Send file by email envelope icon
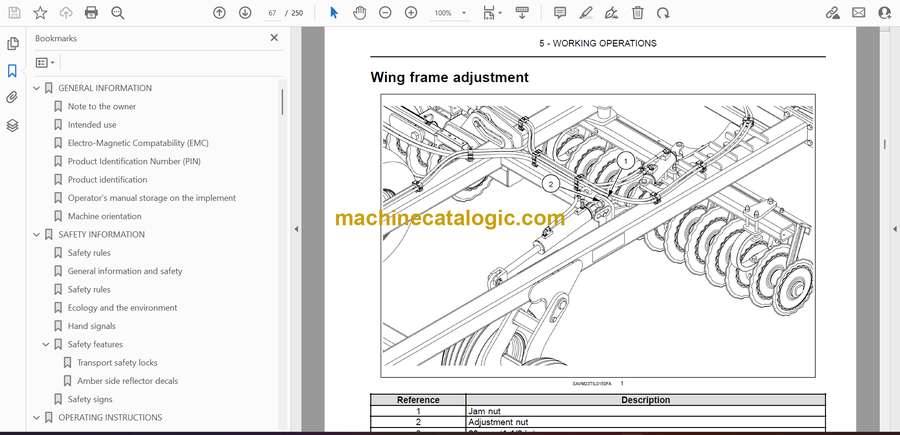 click(x=859, y=13)
